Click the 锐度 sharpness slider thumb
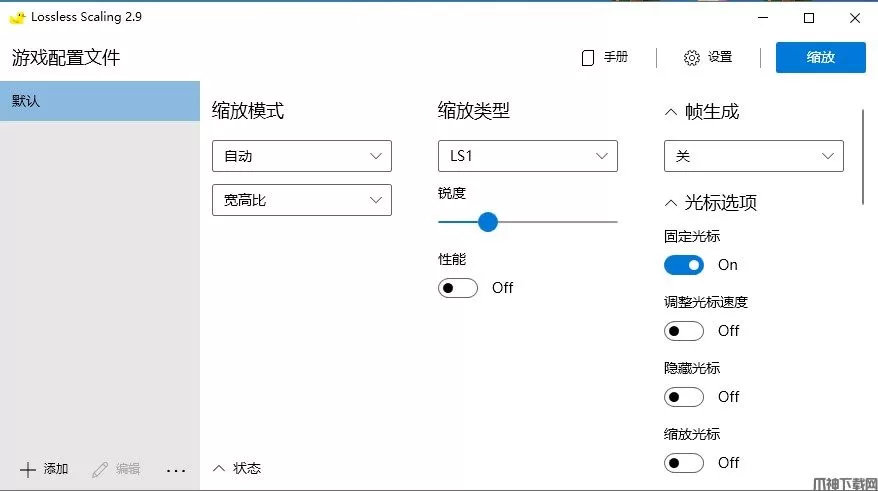Screen dimensions: 878x491 click(488, 222)
